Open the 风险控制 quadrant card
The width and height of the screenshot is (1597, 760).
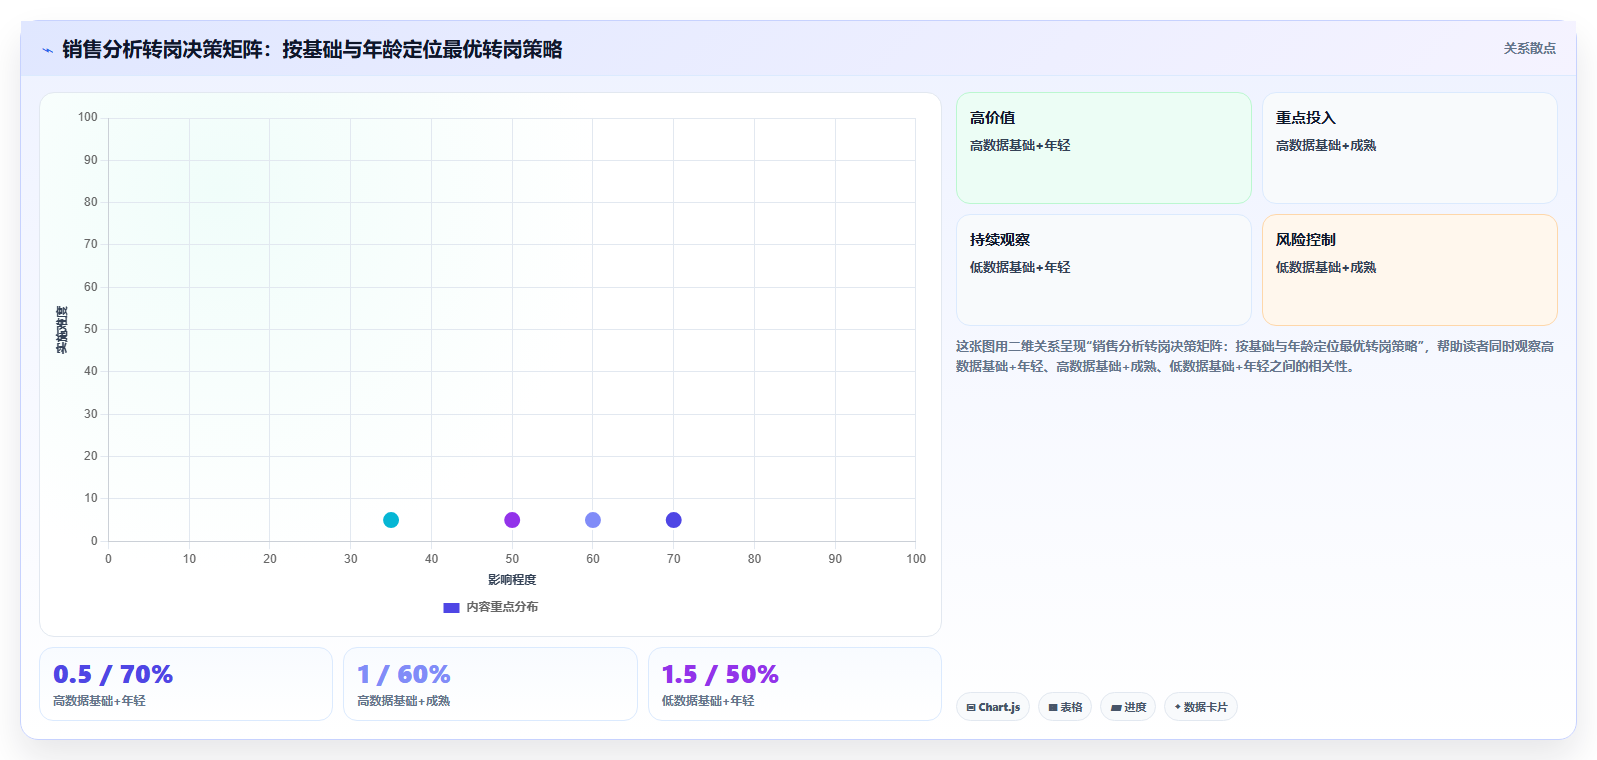(1410, 270)
